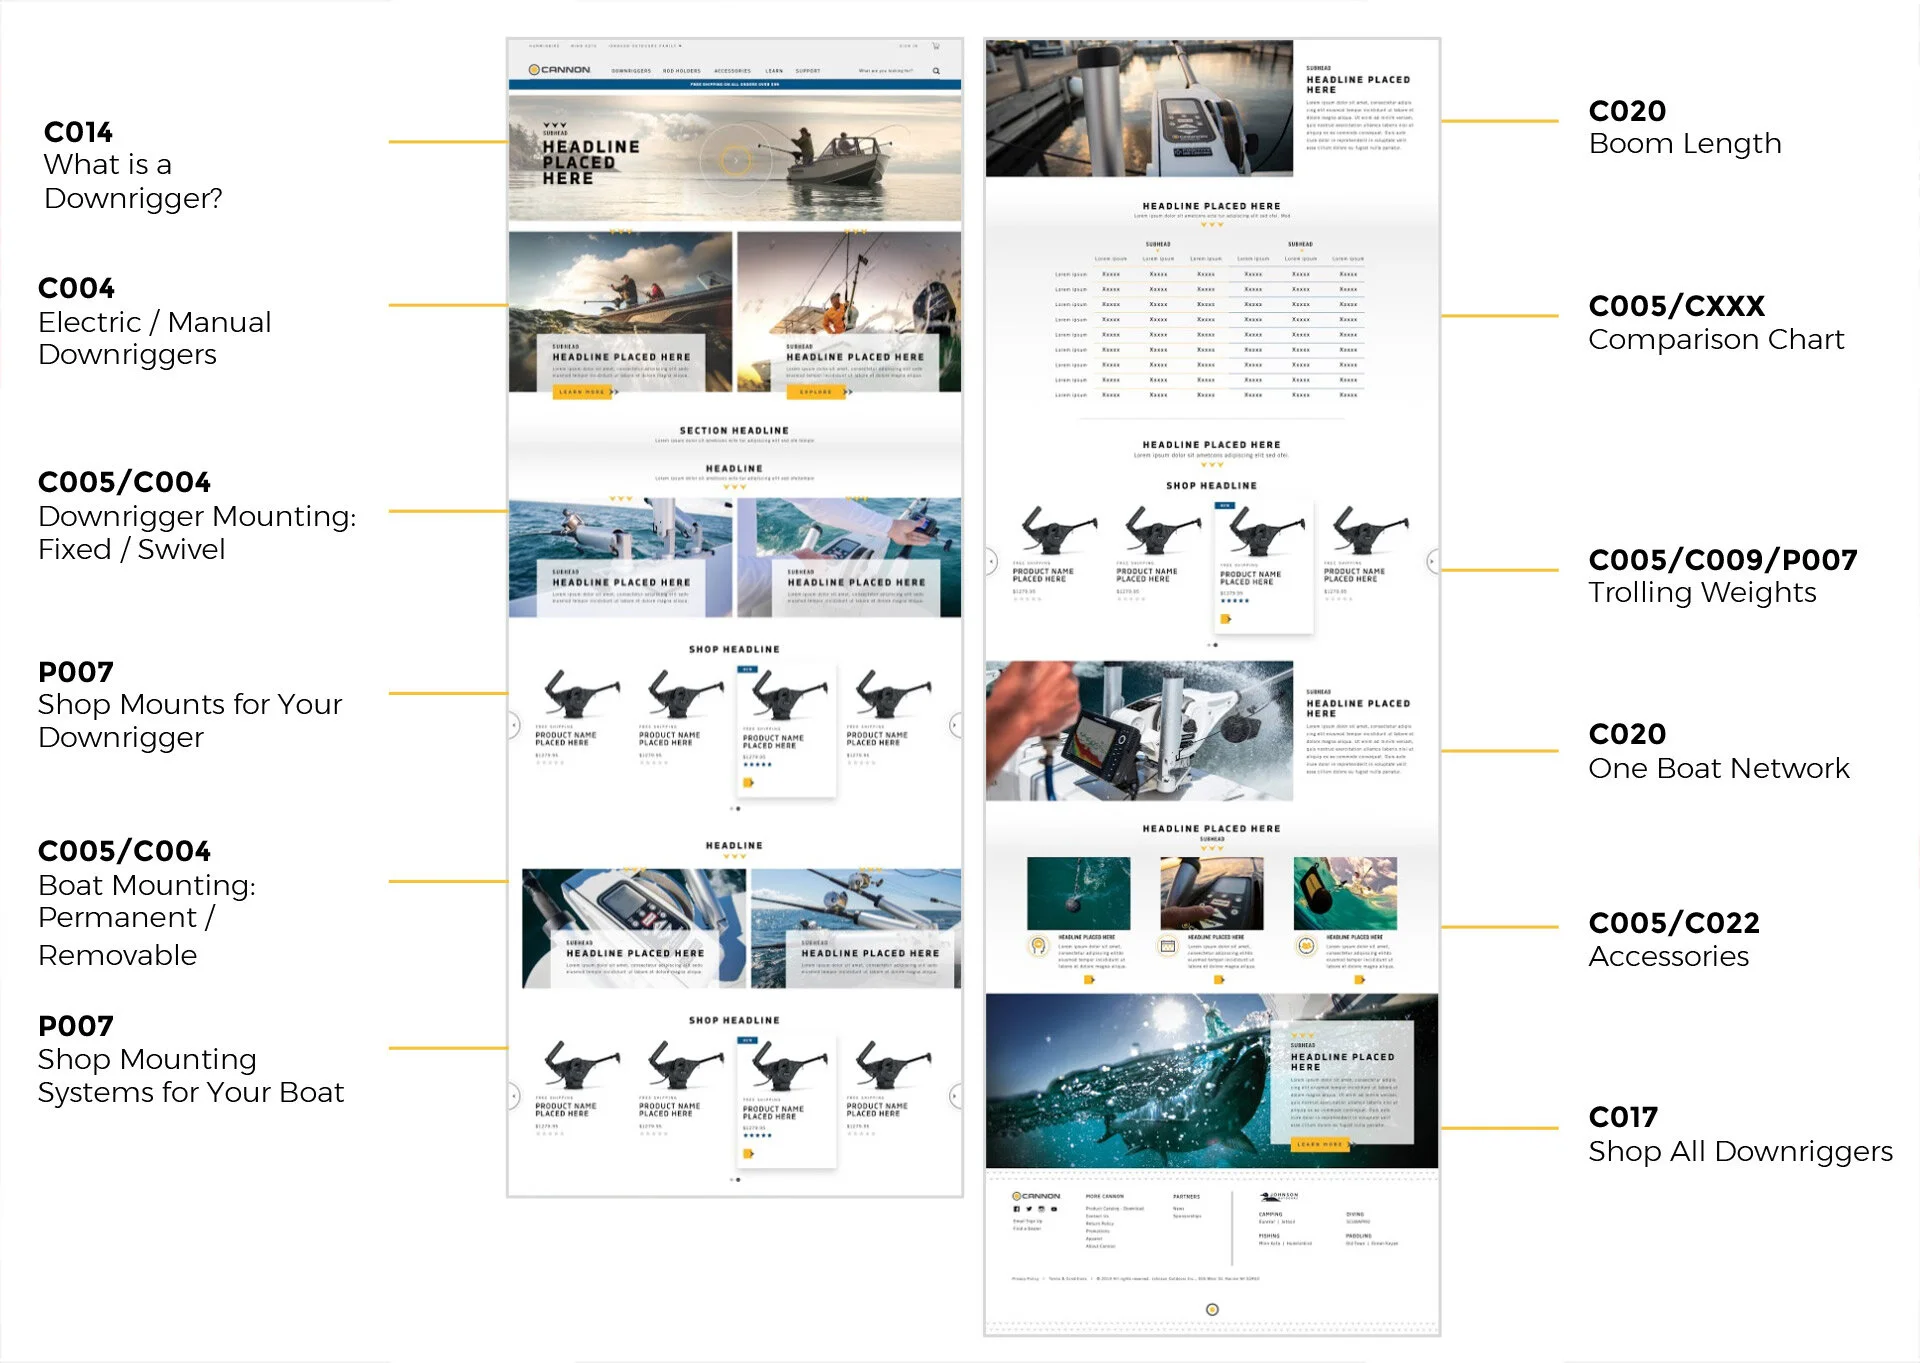1920x1363 pixels.
Task: Open search with the magnifying glass icon
Action: point(935,70)
